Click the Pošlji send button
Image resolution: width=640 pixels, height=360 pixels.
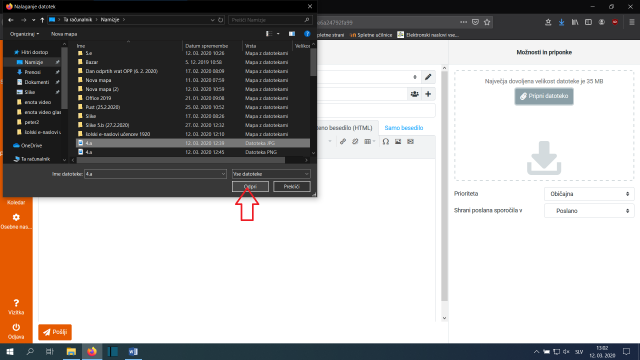point(55,332)
